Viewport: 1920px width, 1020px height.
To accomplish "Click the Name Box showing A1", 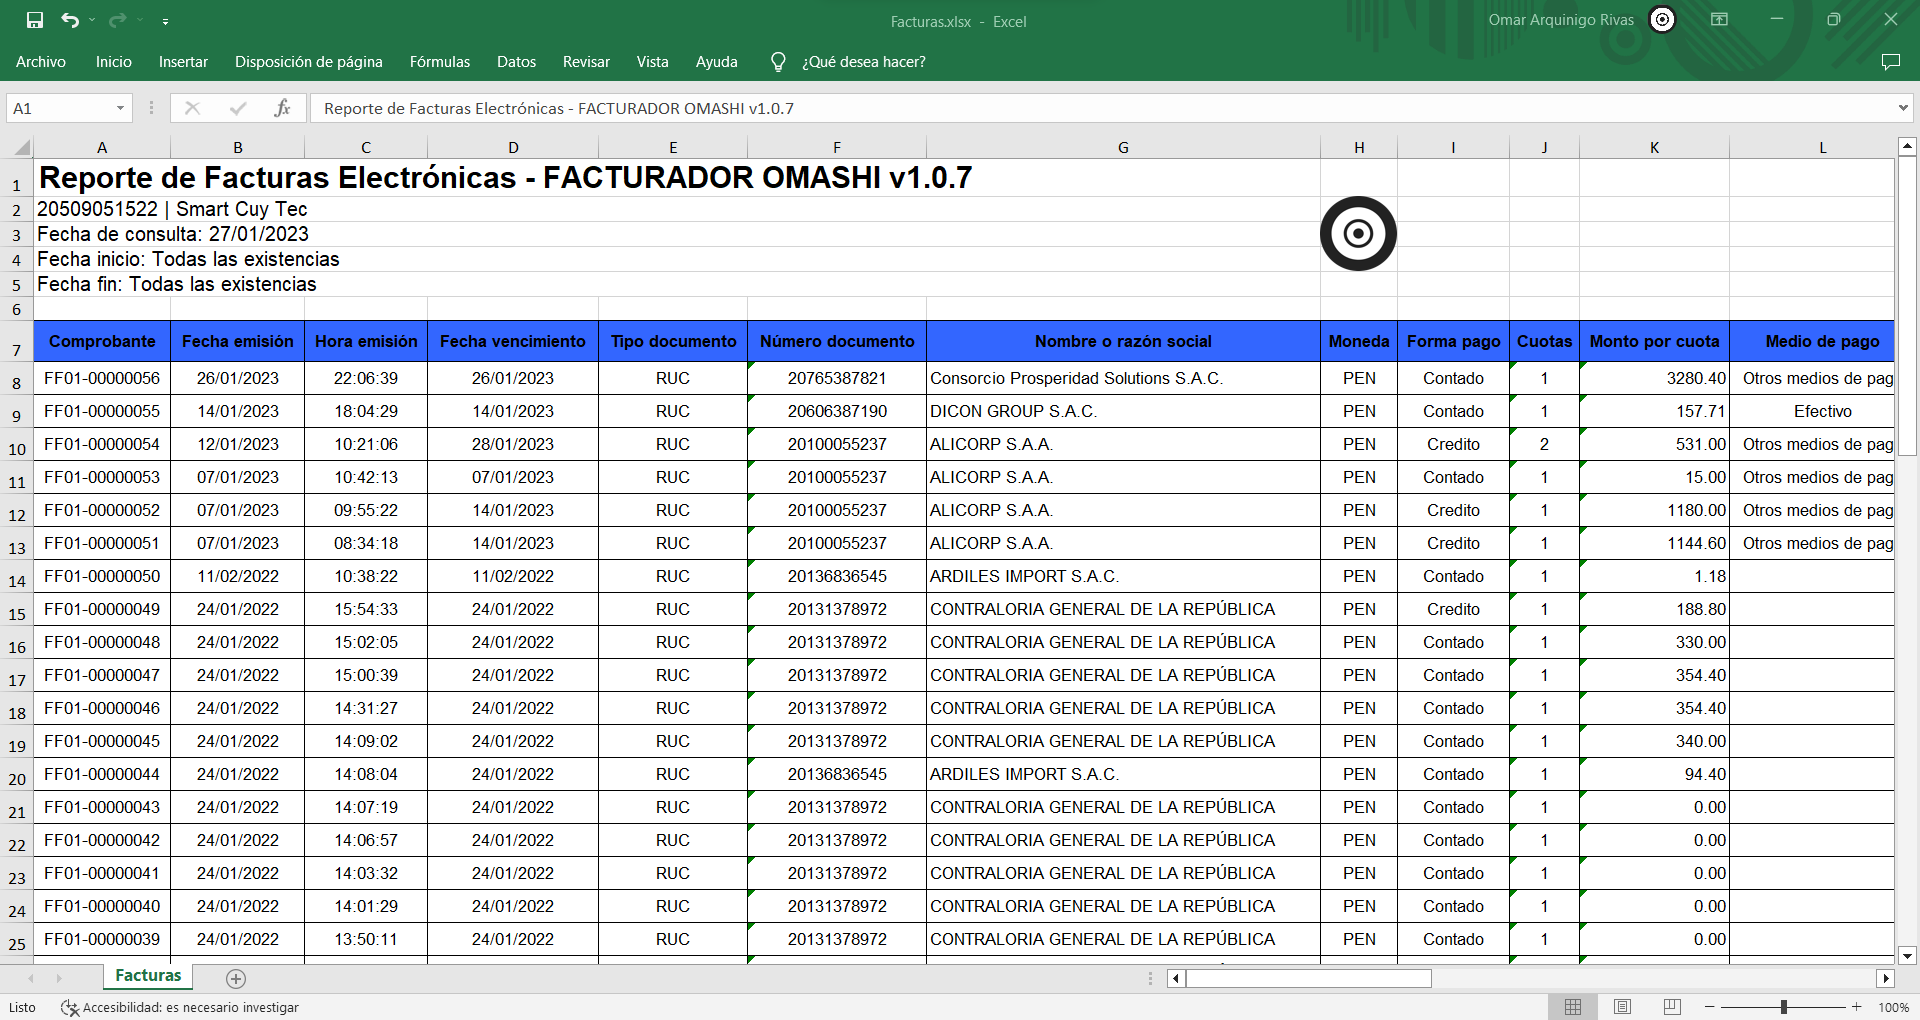I will pos(58,108).
